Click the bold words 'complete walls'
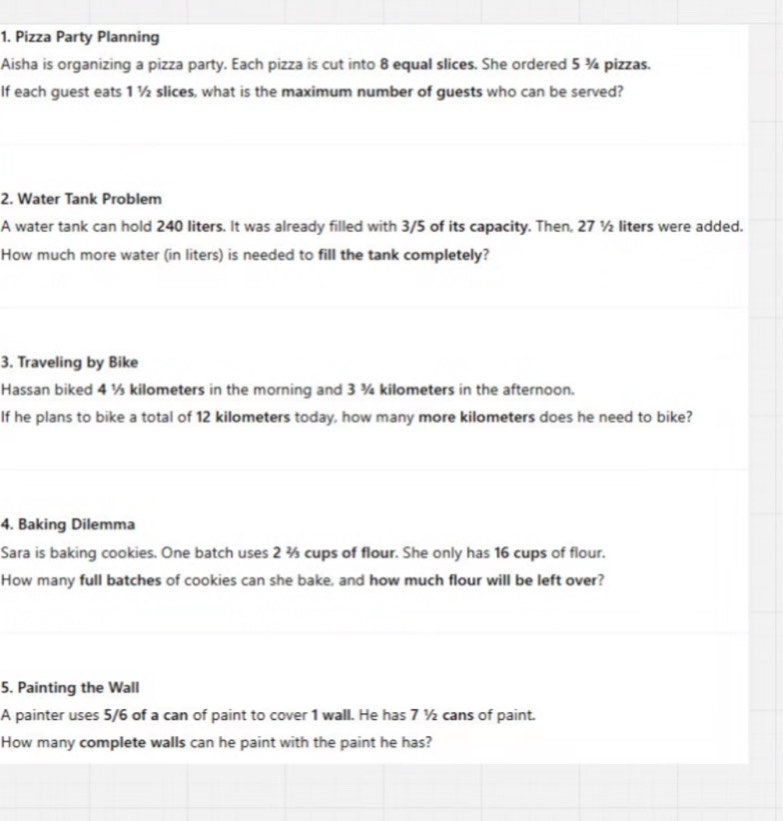The height and width of the screenshot is (821, 783). point(133,742)
